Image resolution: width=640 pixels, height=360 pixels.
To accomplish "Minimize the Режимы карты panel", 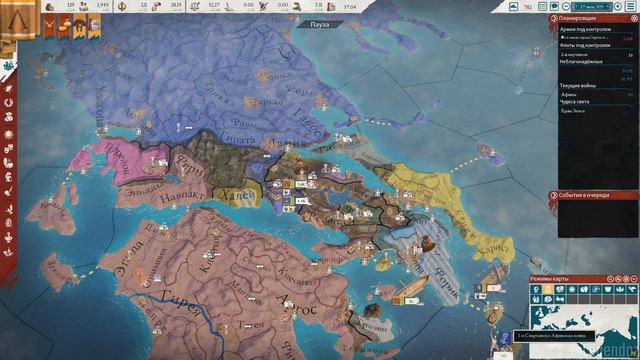I will pyautogui.click(x=634, y=279).
